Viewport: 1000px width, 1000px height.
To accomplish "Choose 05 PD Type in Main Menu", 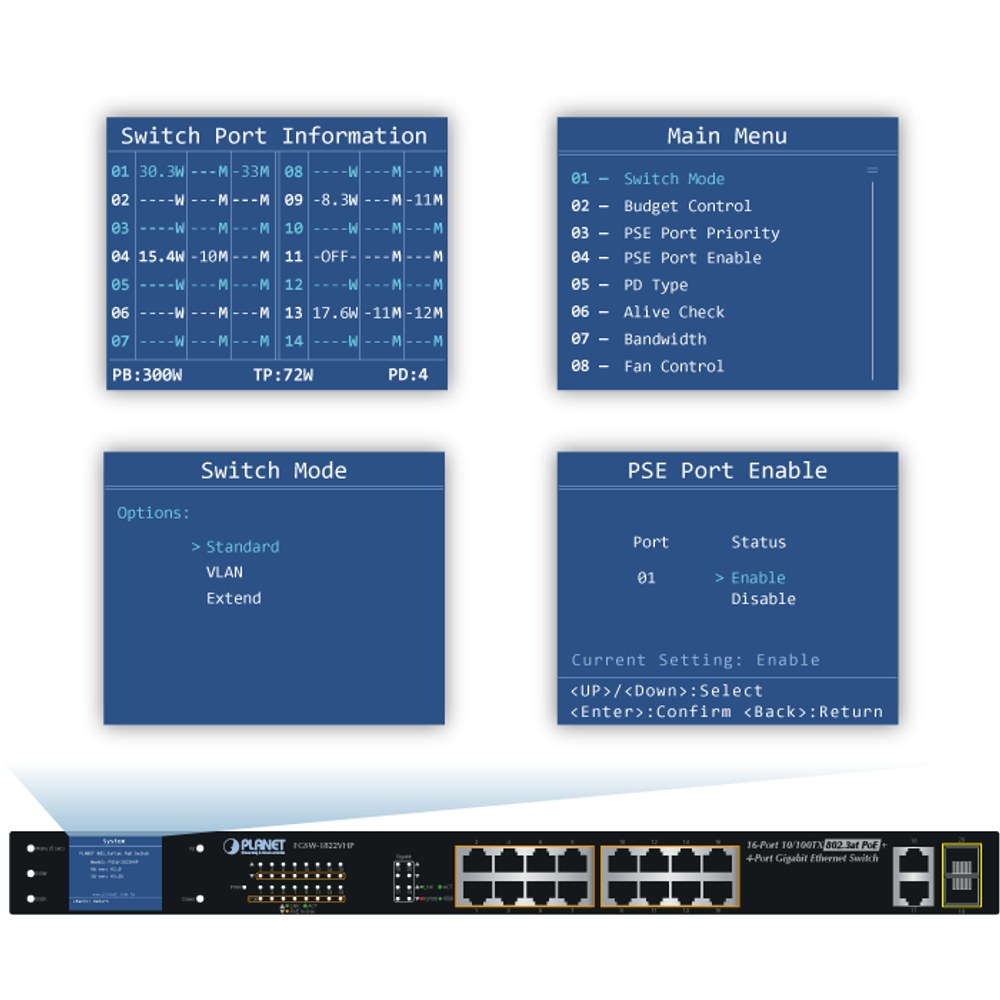I will [629, 285].
